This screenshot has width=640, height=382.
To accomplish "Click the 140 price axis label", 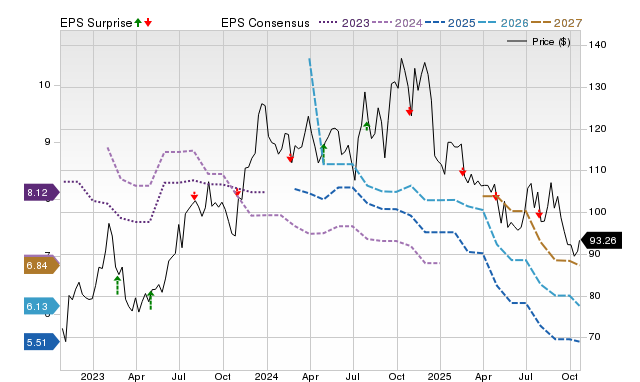I will point(597,44).
